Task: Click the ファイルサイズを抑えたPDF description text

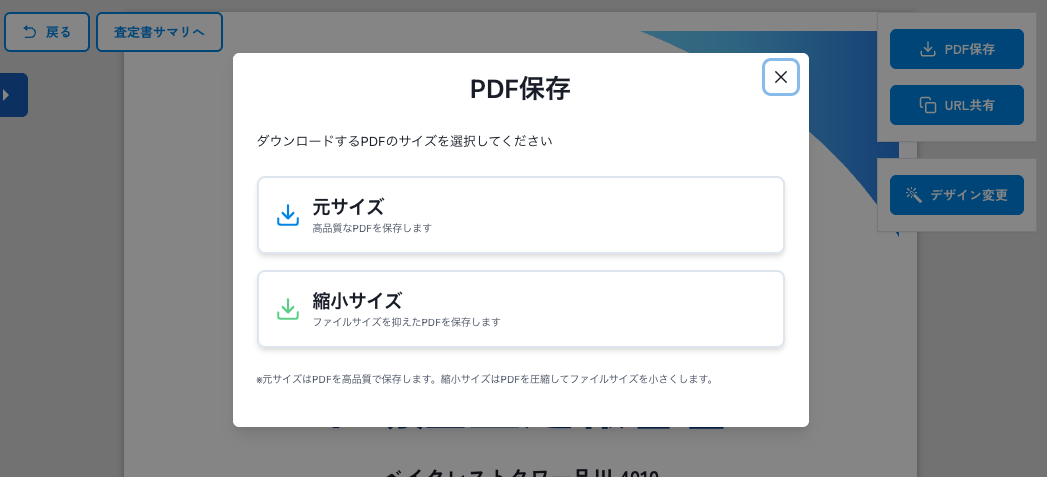Action: click(406, 322)
